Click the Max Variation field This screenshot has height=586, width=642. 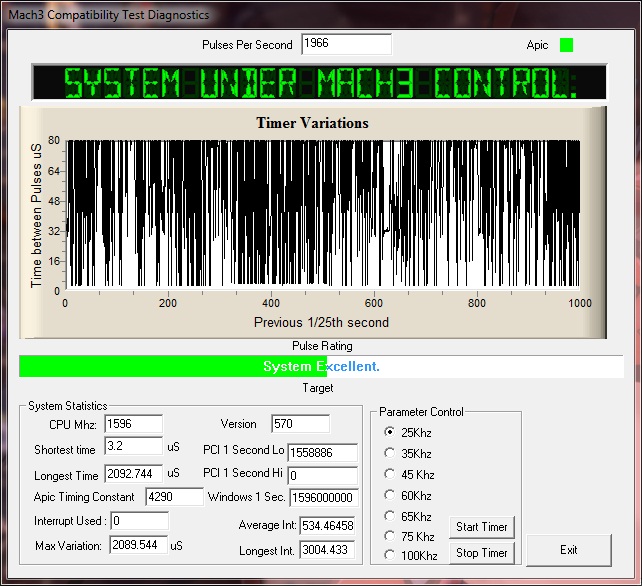(x=138, y=545)
